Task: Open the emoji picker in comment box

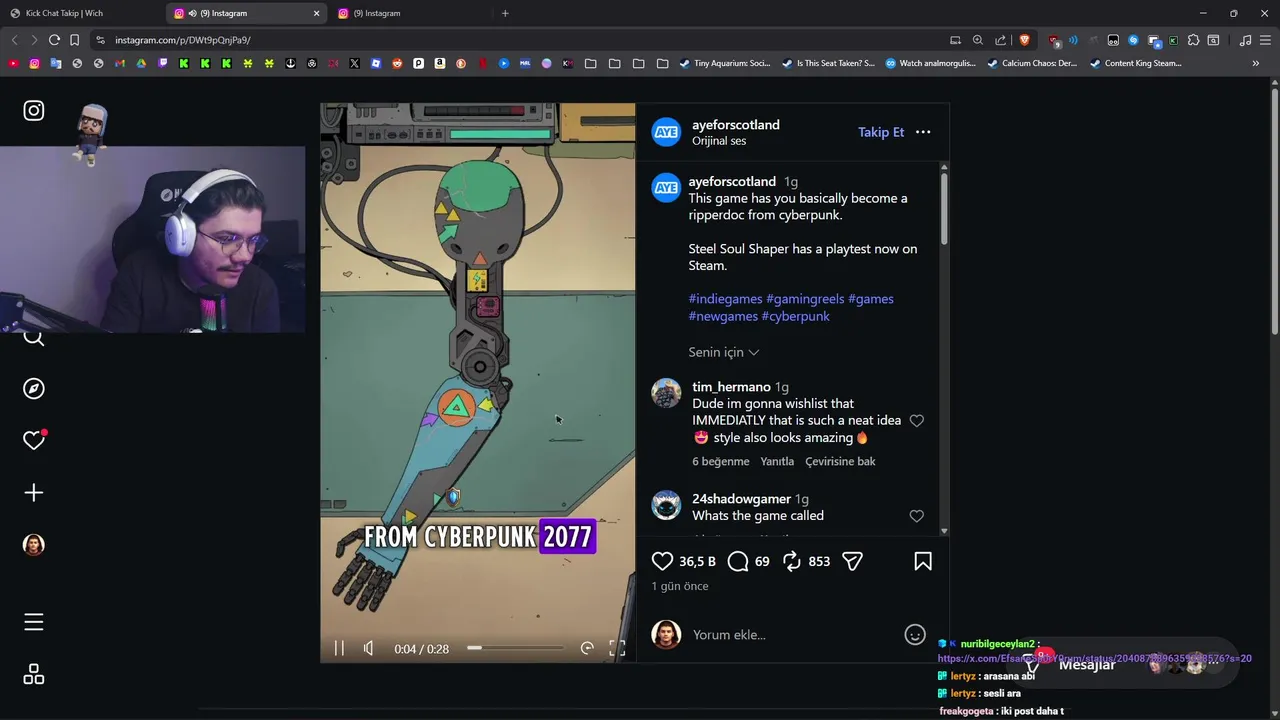Action: pyautogui.click(x=915, y=635)
